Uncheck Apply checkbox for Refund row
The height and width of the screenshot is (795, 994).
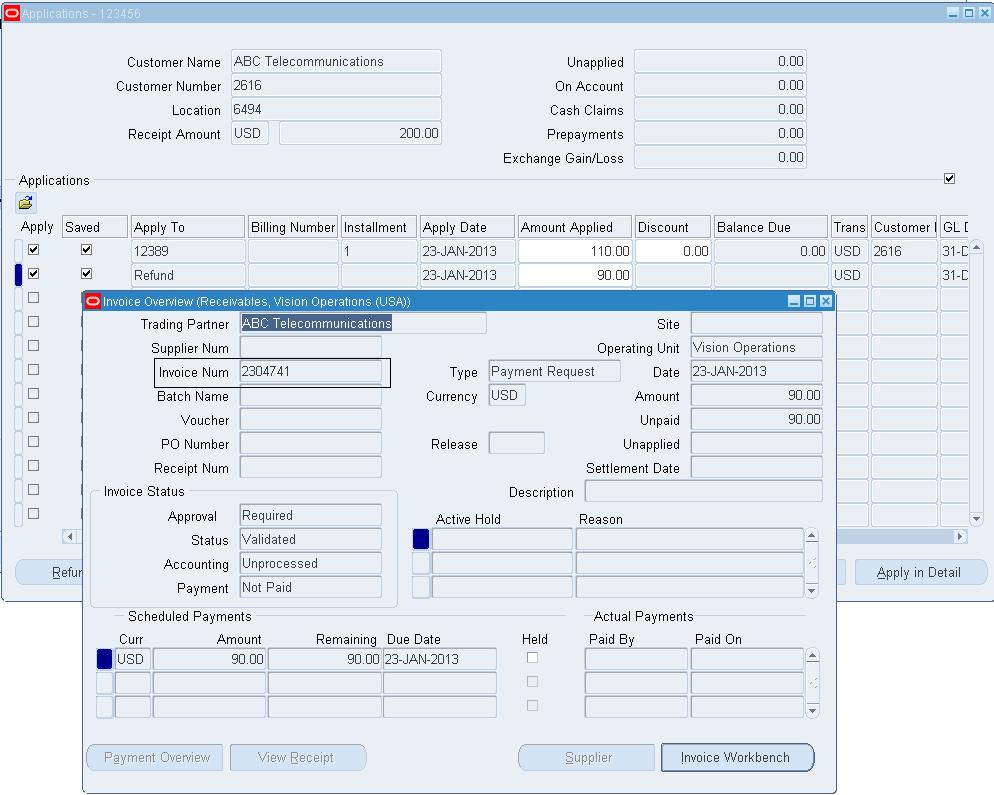[34, 274]
